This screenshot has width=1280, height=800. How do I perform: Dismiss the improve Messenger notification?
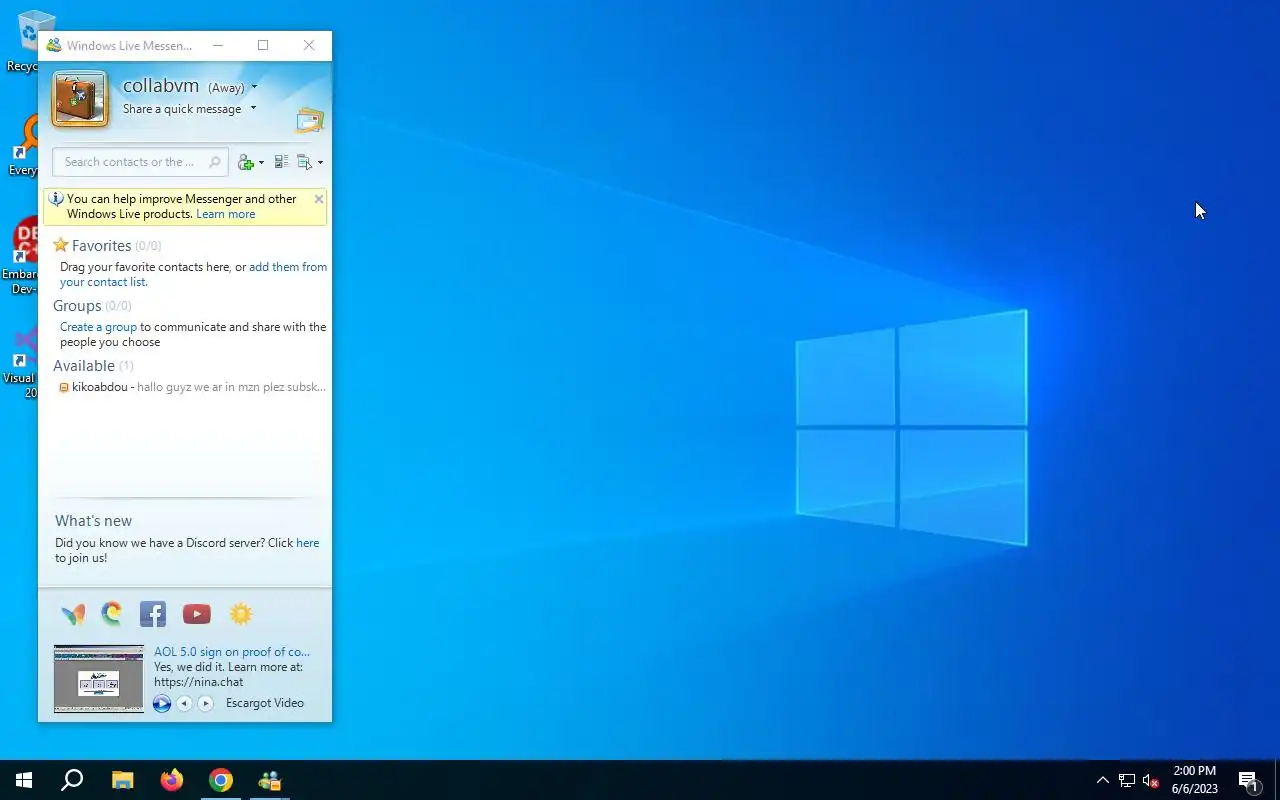pyautogui.click(x=319, y=199)
